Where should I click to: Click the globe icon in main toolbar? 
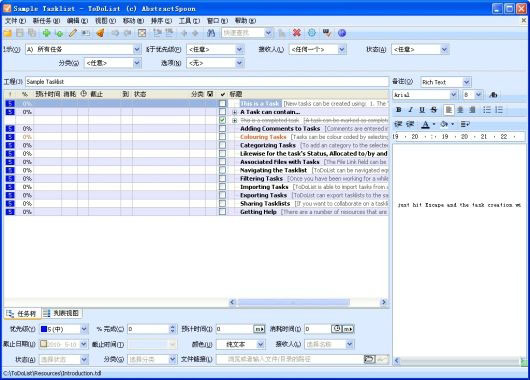(x=342, y=33)
